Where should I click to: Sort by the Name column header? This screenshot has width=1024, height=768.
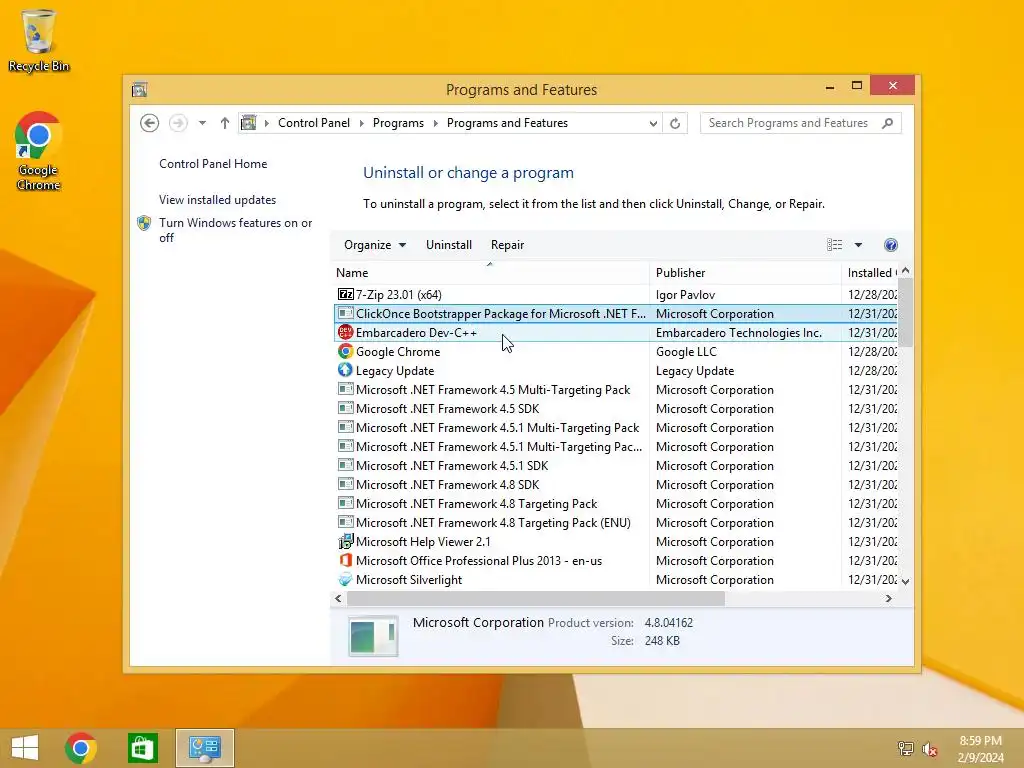(490, 272)
